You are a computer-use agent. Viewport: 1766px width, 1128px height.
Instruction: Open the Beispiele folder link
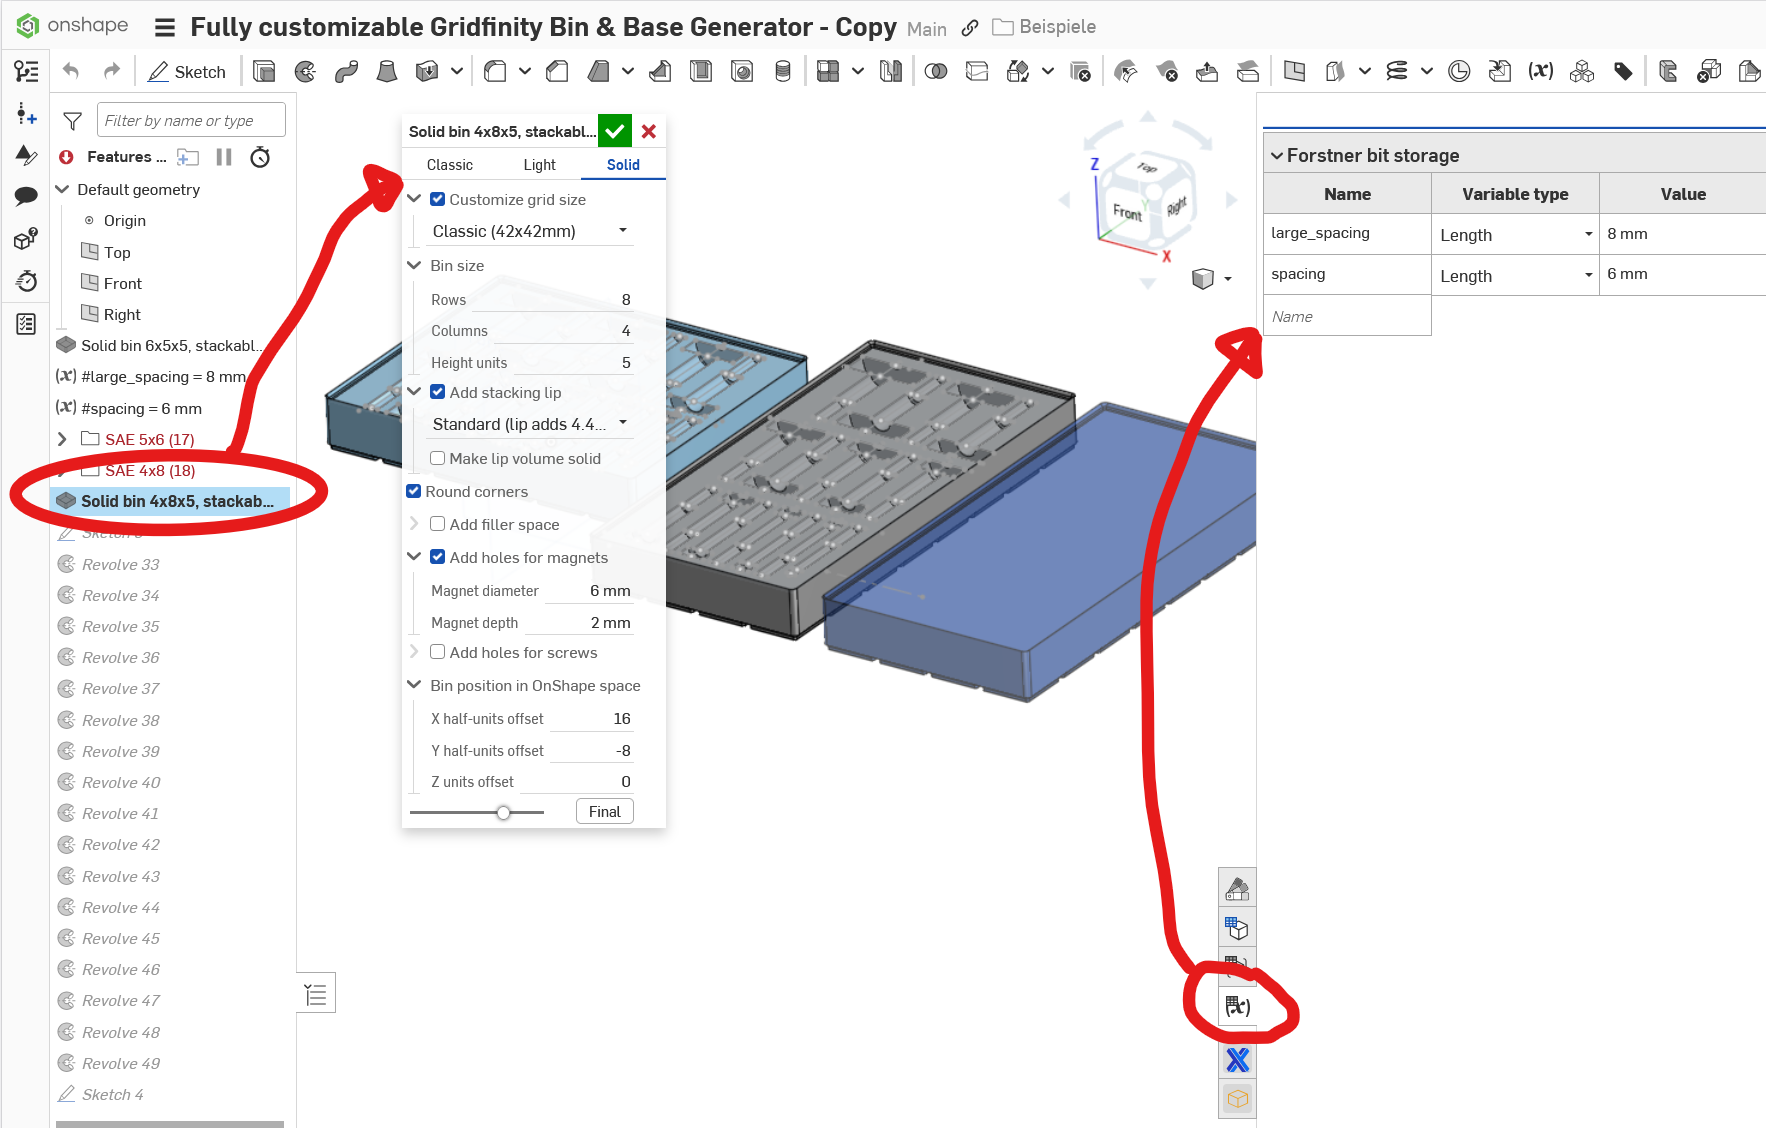coord(1044,27)
